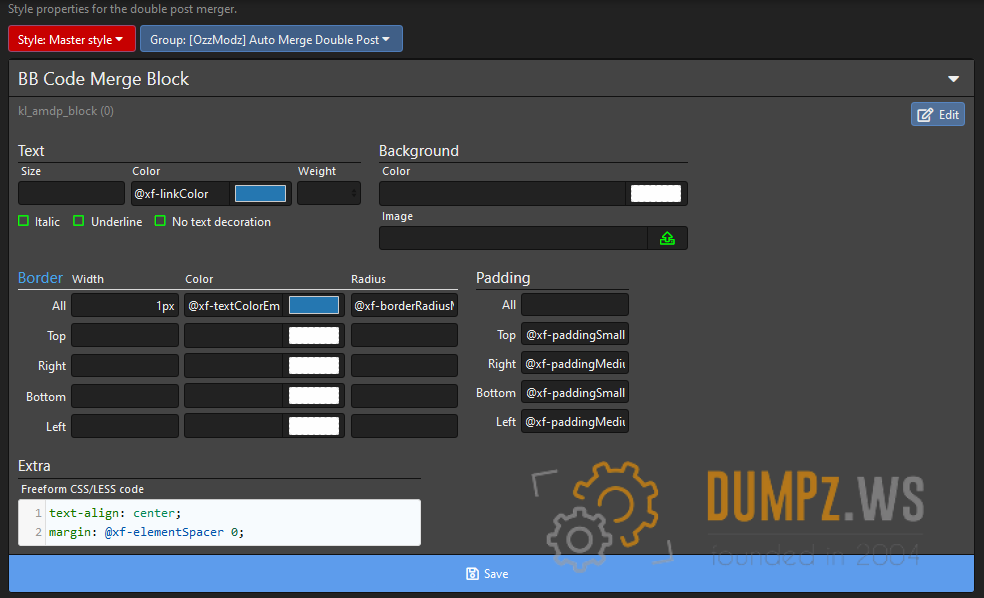Check the No text decoration option
This screenshot has width=984, height=598.
pos(160,221)
